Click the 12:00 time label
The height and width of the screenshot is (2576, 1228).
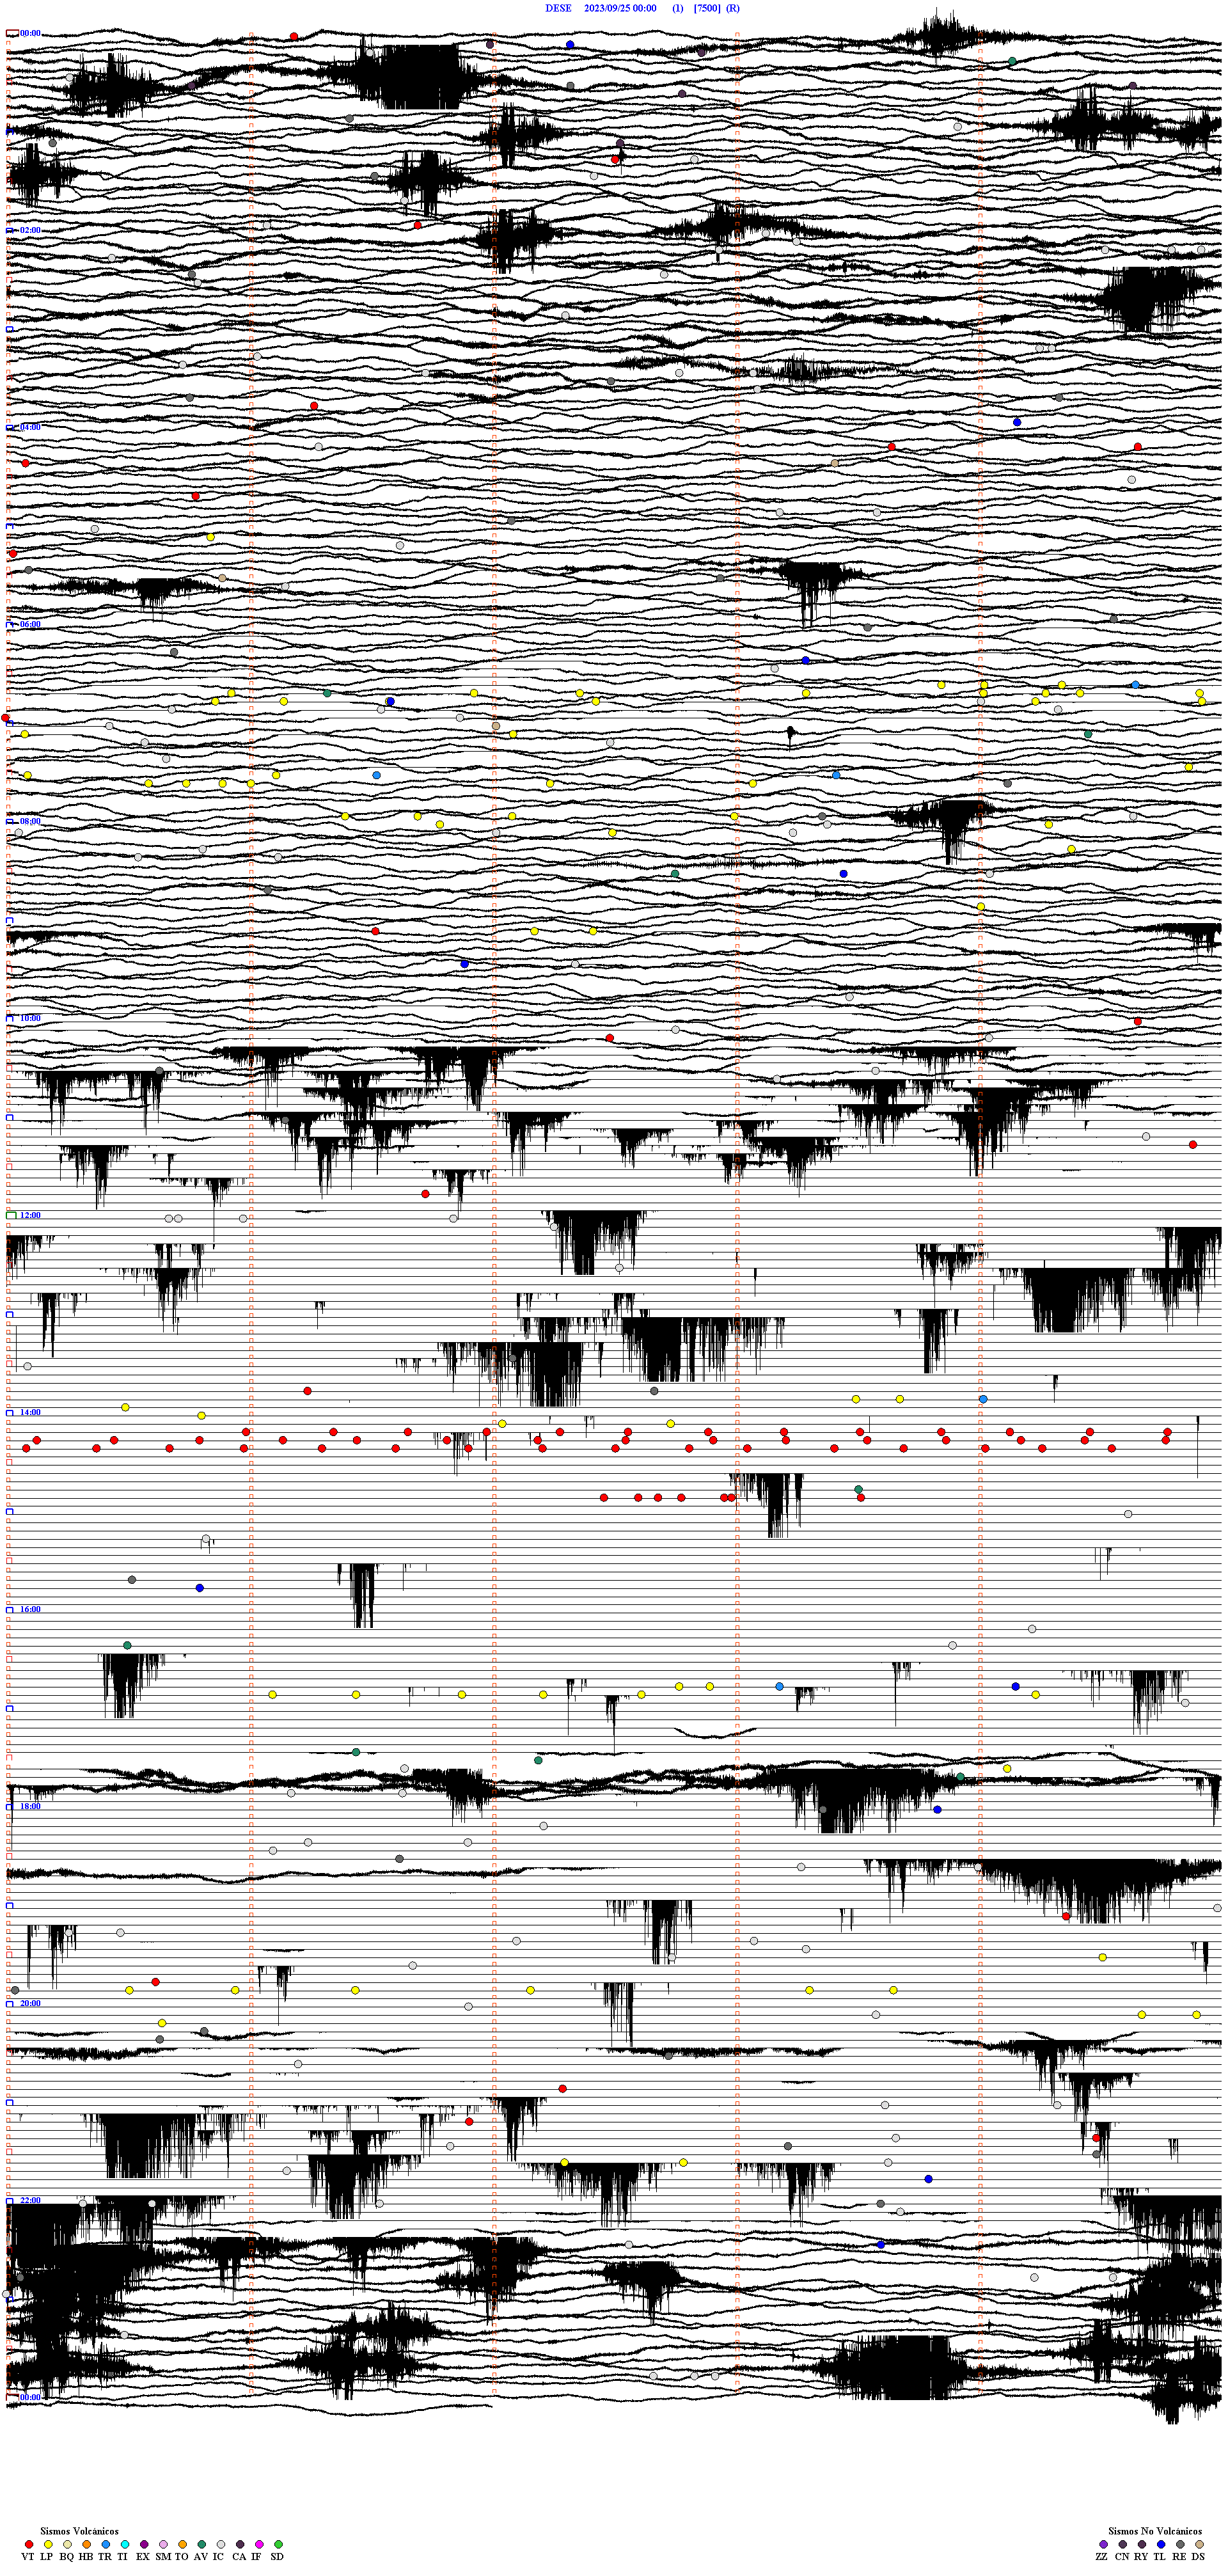coord(30,1215)
